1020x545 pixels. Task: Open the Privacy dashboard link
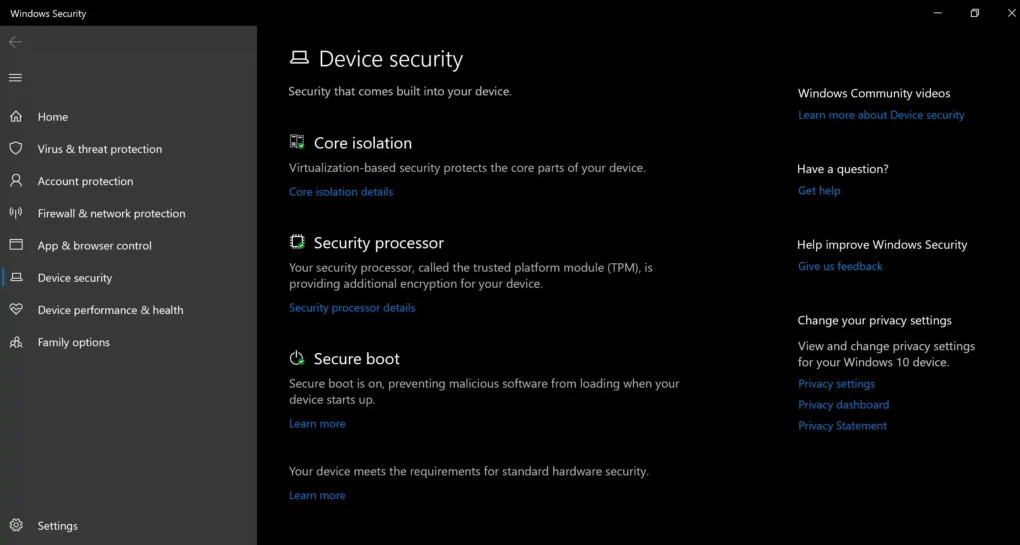(843, 405)
